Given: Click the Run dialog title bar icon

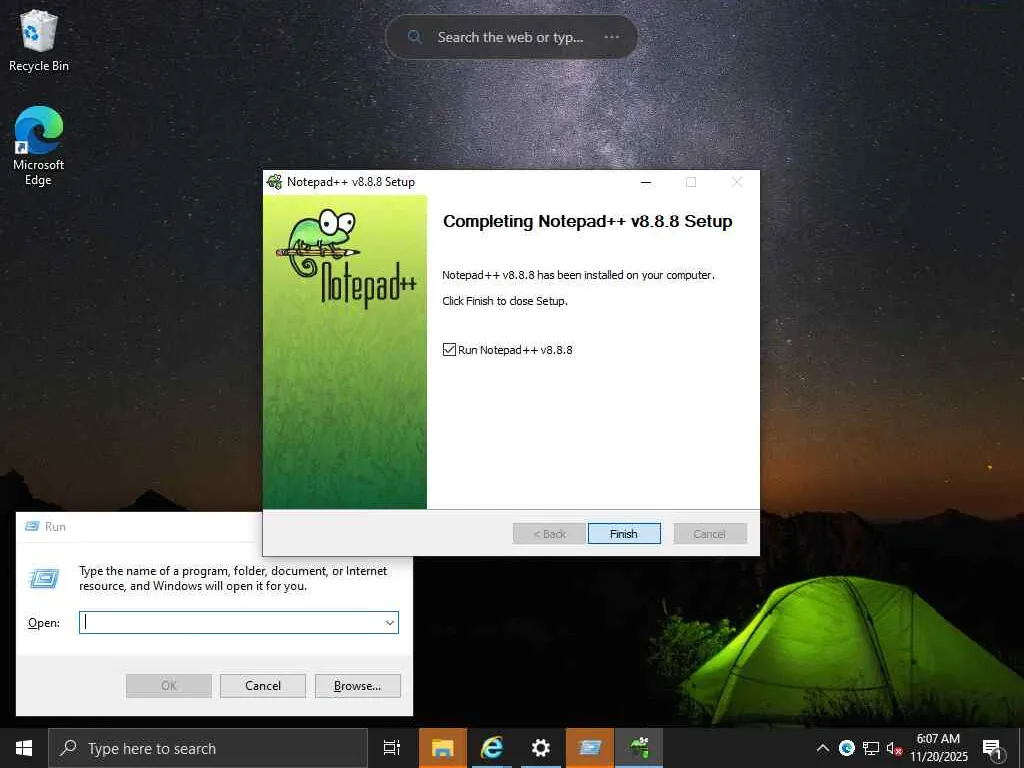Looking at the screenshot, I should click(x=32, y=526).
